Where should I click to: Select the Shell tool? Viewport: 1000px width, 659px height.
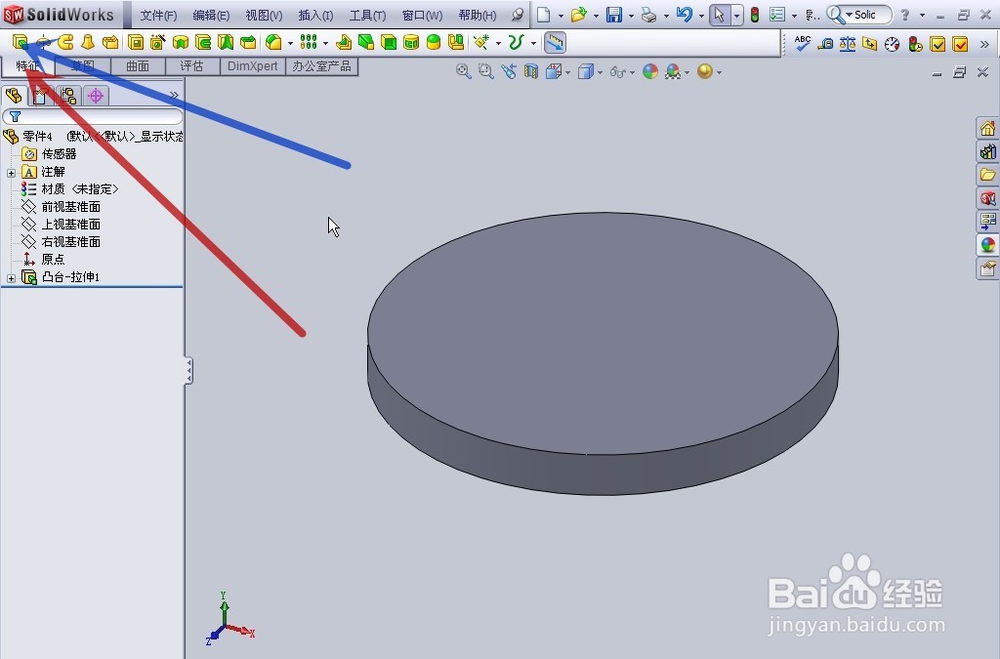pos(388,42)
